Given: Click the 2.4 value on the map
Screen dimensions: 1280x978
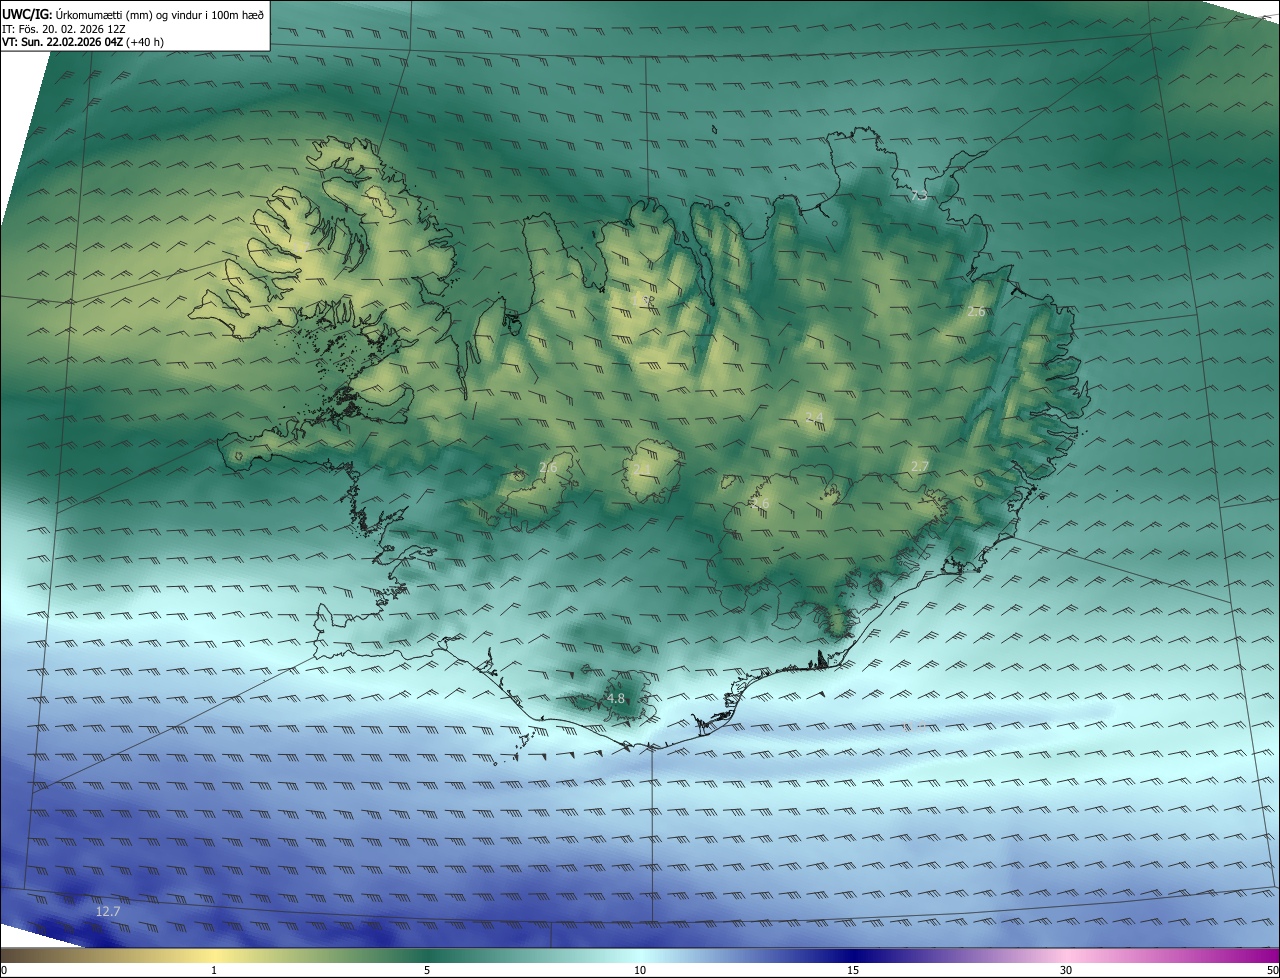Looking at the screenshot, I should (815, 417).
